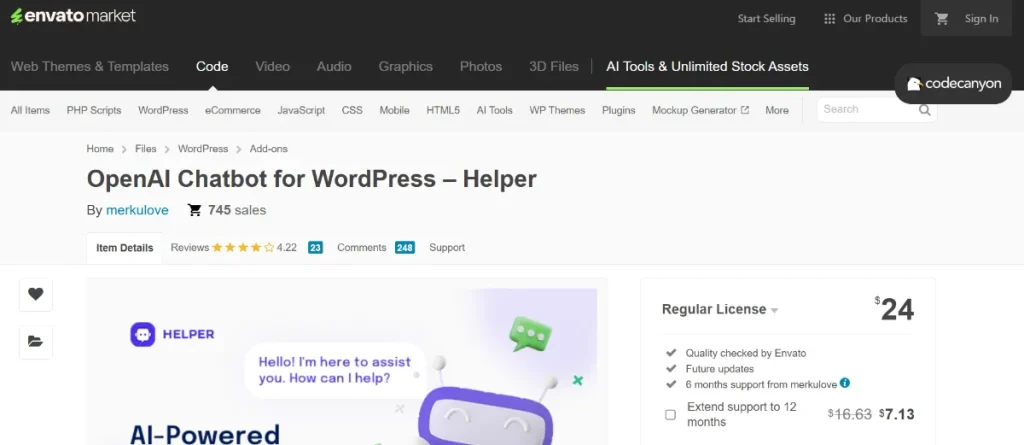
Task: Click the Our Products grid icon
Action: 829,19
